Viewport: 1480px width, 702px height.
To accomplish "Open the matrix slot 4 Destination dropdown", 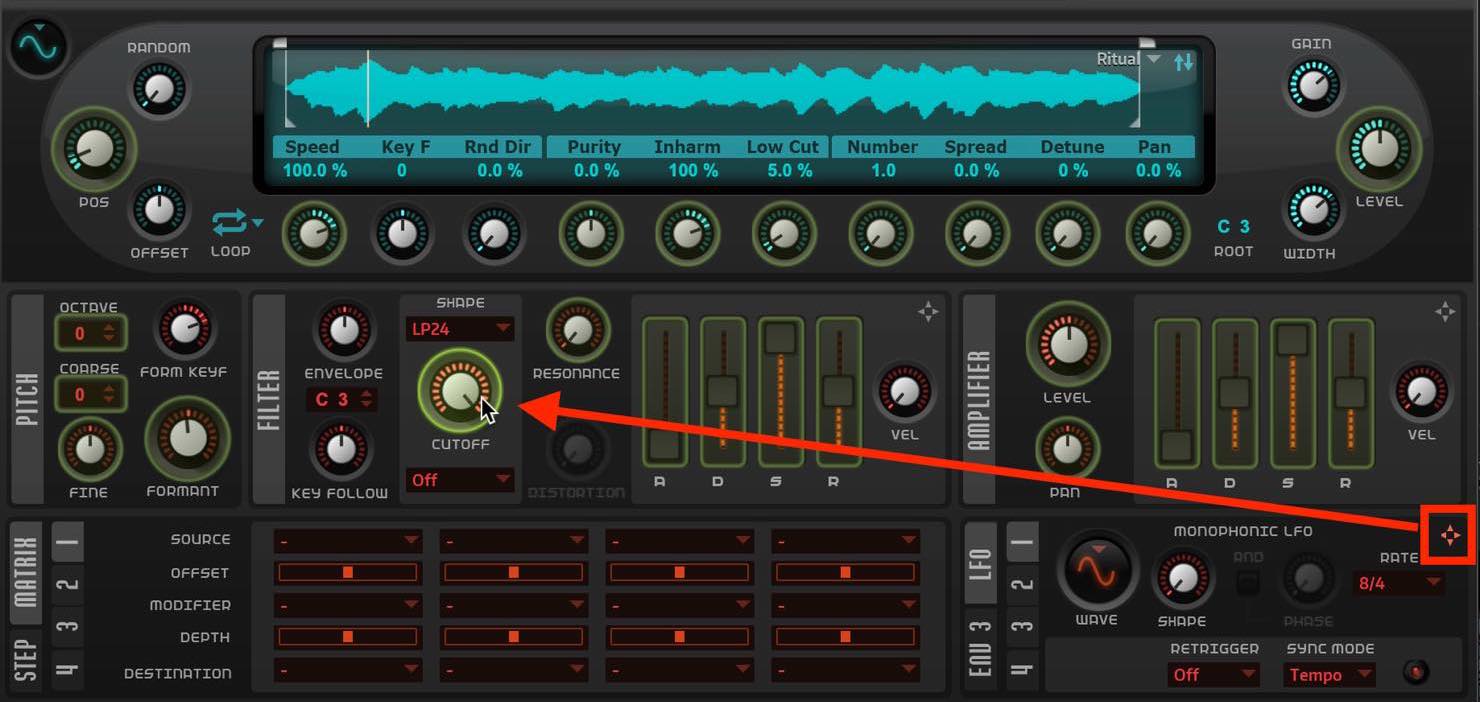I will [x=845, y=672].
